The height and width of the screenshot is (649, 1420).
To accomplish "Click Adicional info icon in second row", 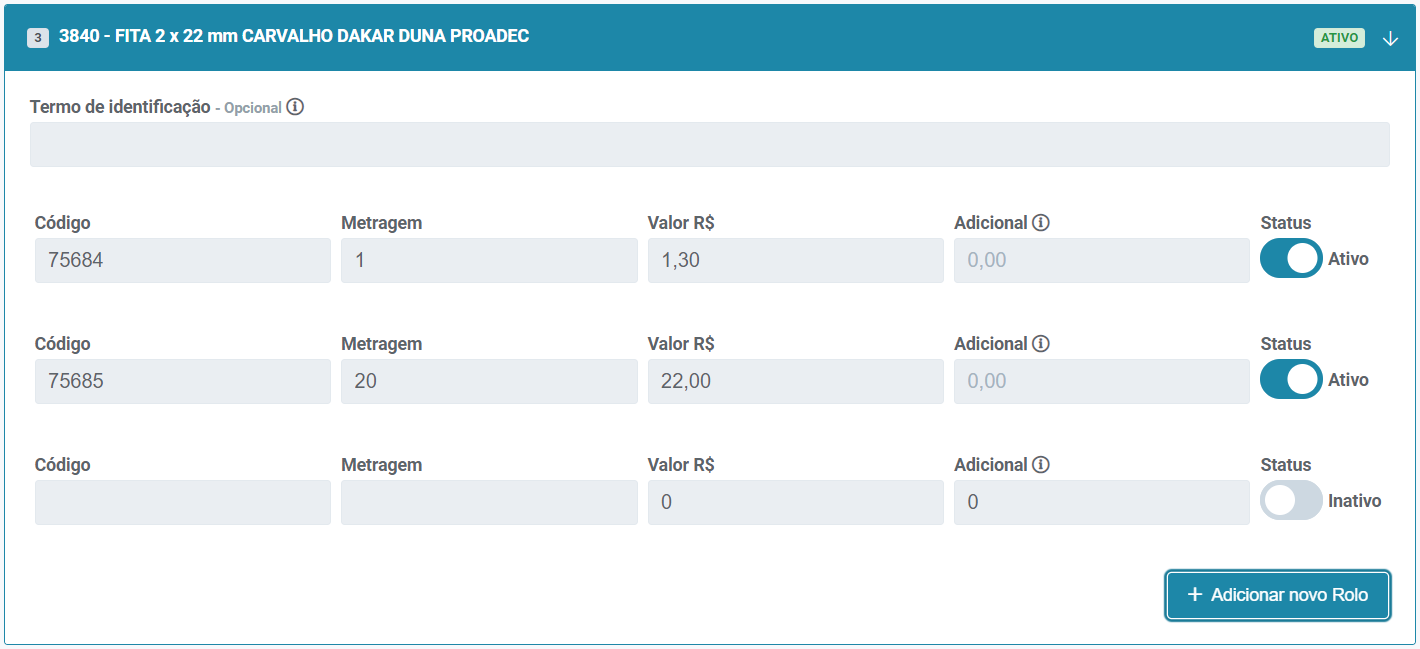I will click(x=1041, y=344).
